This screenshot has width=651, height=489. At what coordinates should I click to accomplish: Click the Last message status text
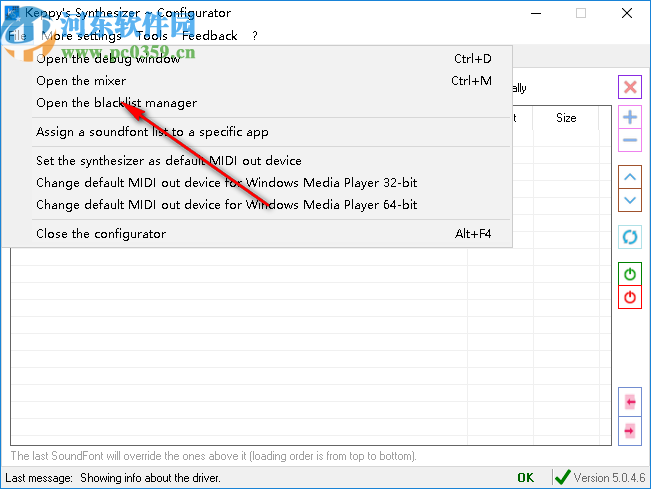113,478
